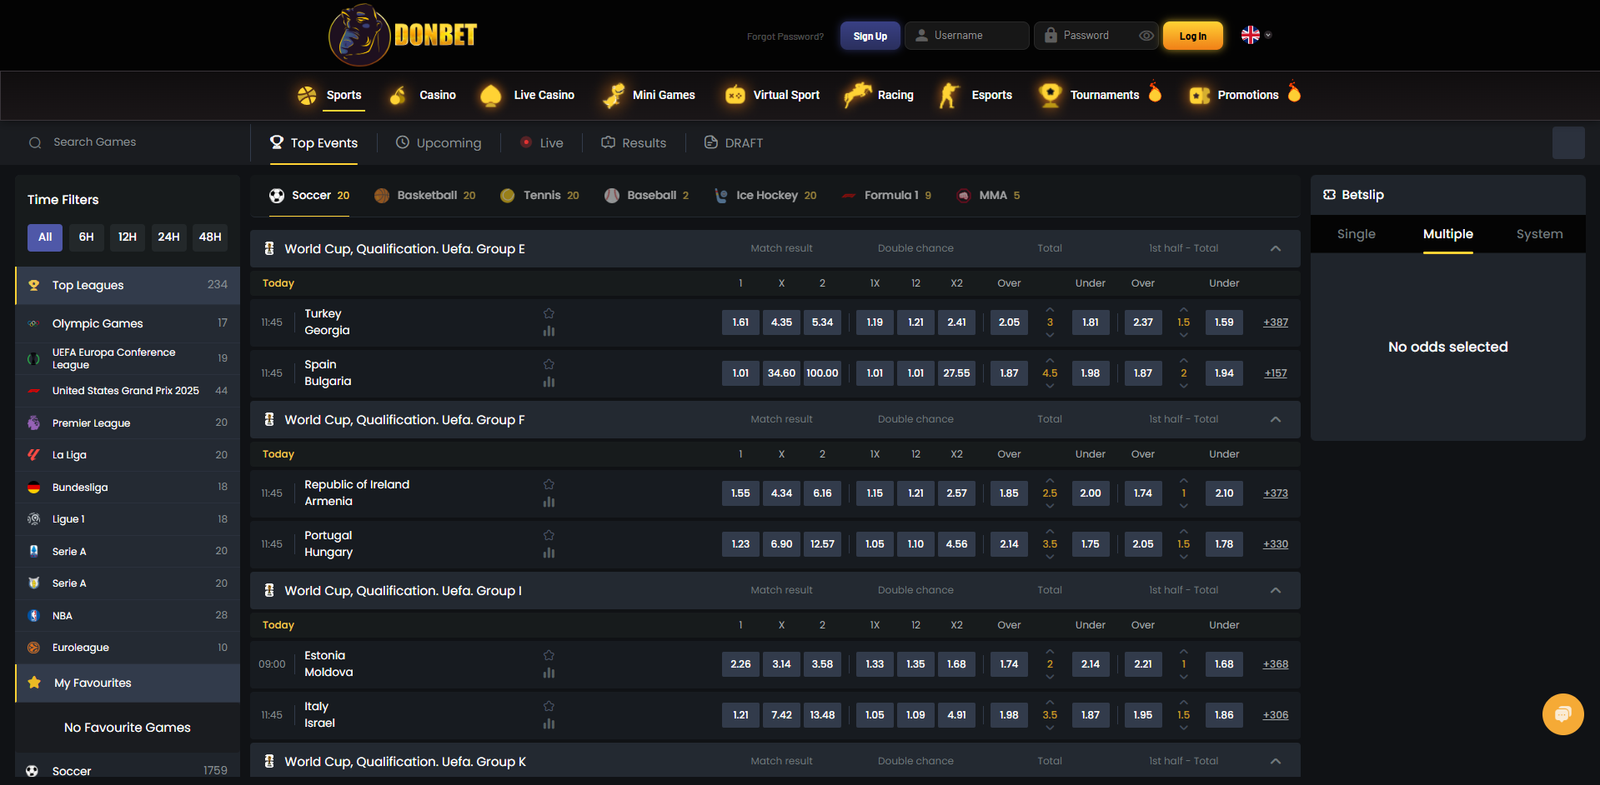This screenshot has width=1600, height=785.
Task: Open +387 more markets for Turkey match
Action: [1275, 322]
